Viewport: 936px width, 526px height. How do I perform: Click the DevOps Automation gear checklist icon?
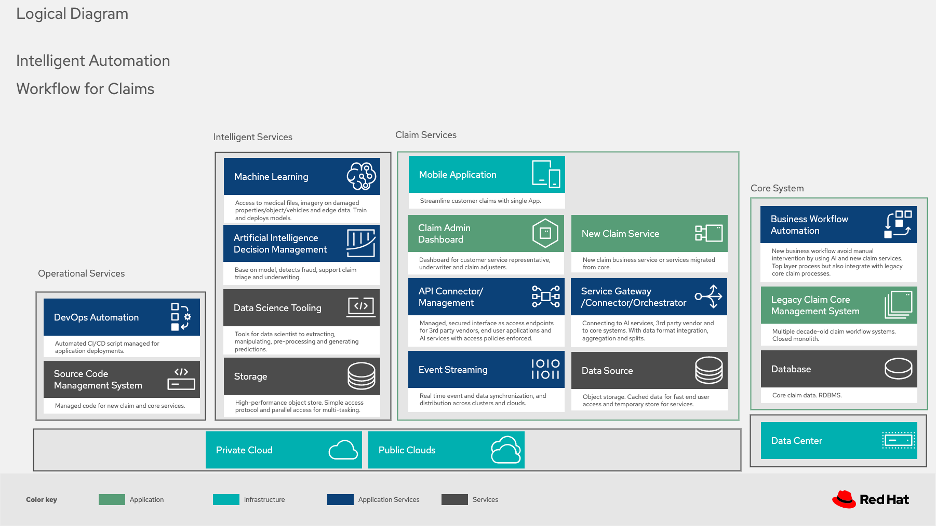click(x=180, y=317)
